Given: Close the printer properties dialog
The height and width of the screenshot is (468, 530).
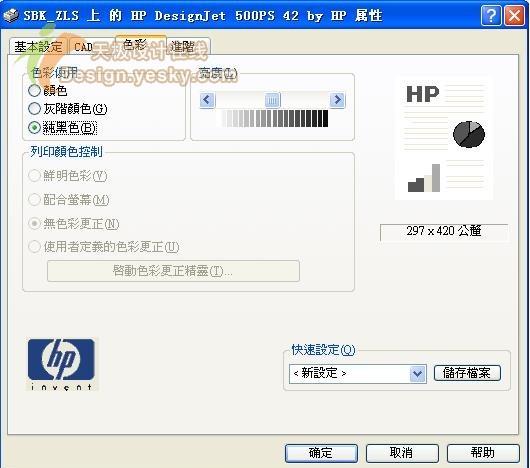Looking at the screenshot, I should (514, 16).
